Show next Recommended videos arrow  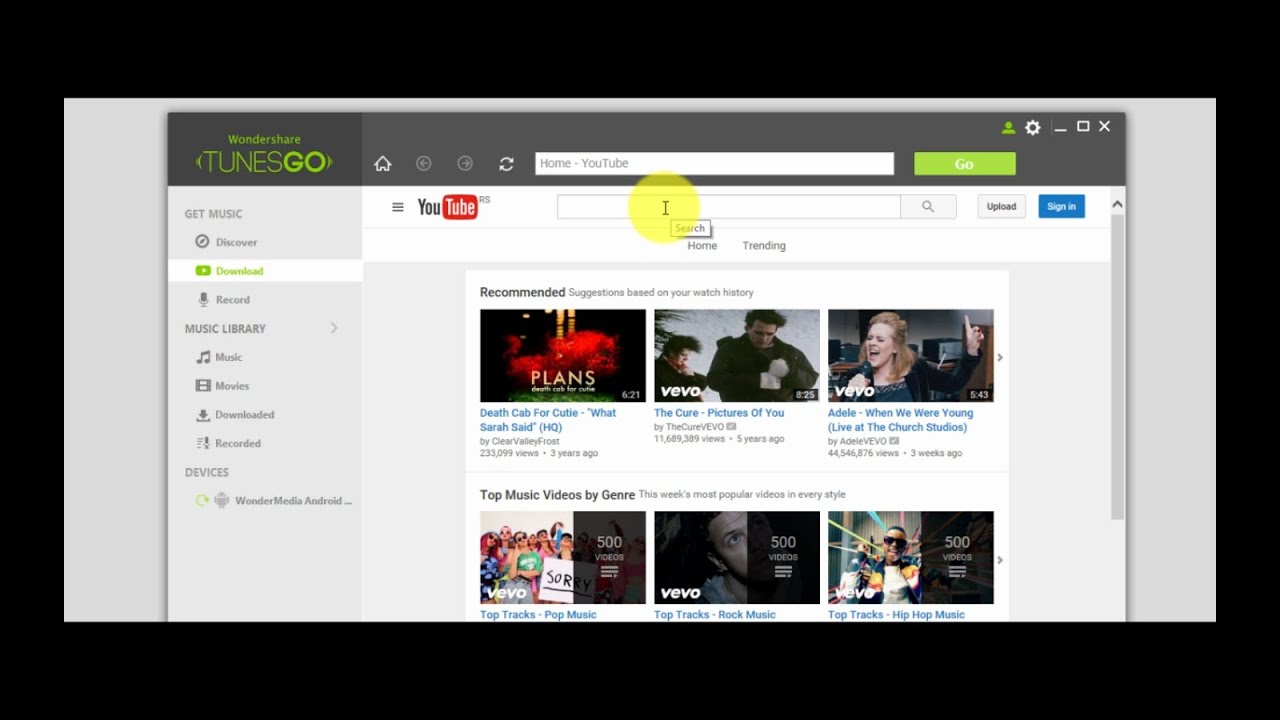coord(1000,357)
